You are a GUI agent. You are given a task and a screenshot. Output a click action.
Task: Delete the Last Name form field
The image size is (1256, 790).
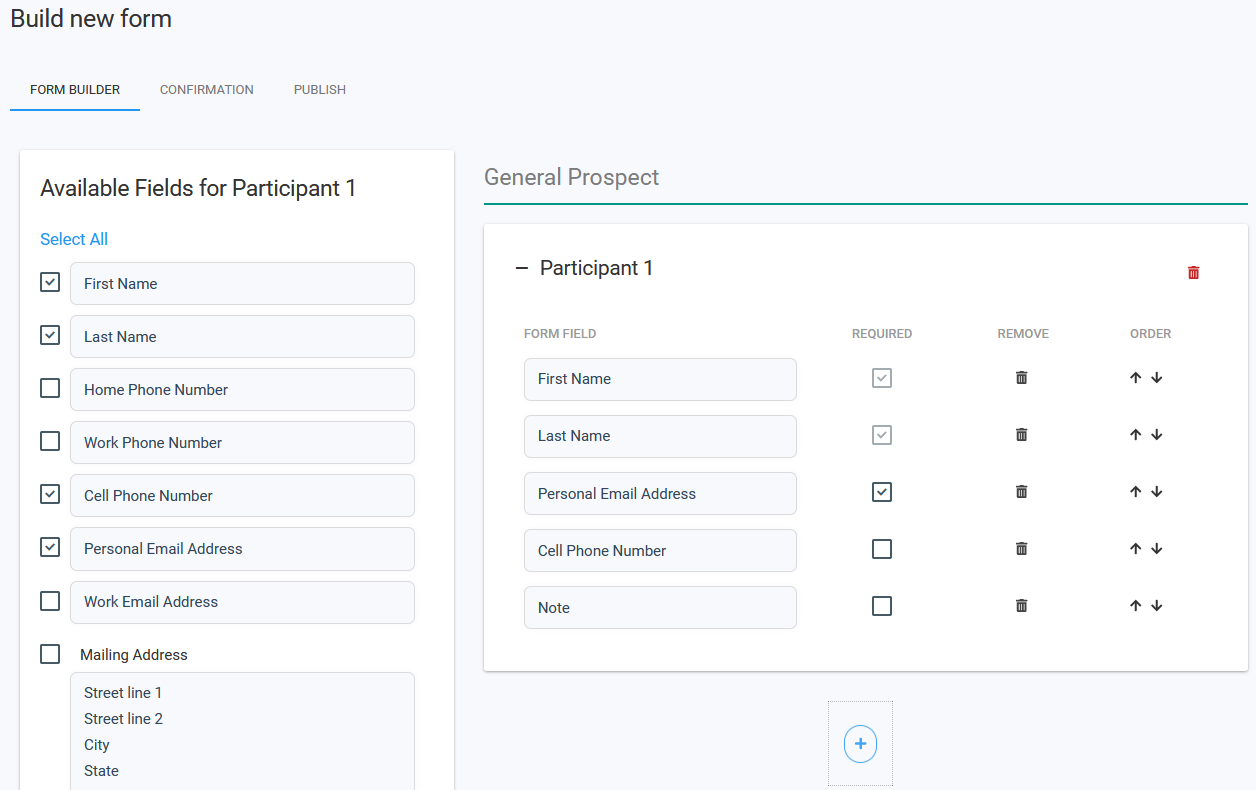click(x=1021, y=434)
